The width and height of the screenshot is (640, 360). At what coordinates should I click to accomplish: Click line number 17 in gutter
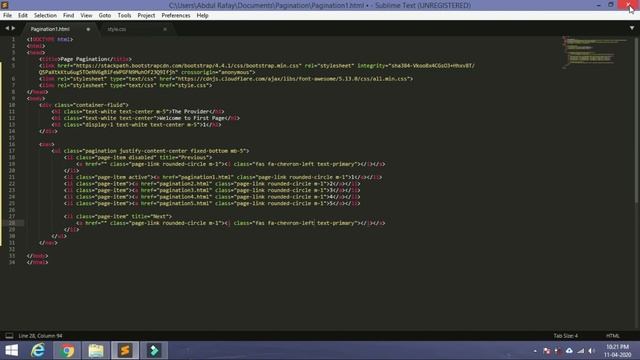coord(12,151)
